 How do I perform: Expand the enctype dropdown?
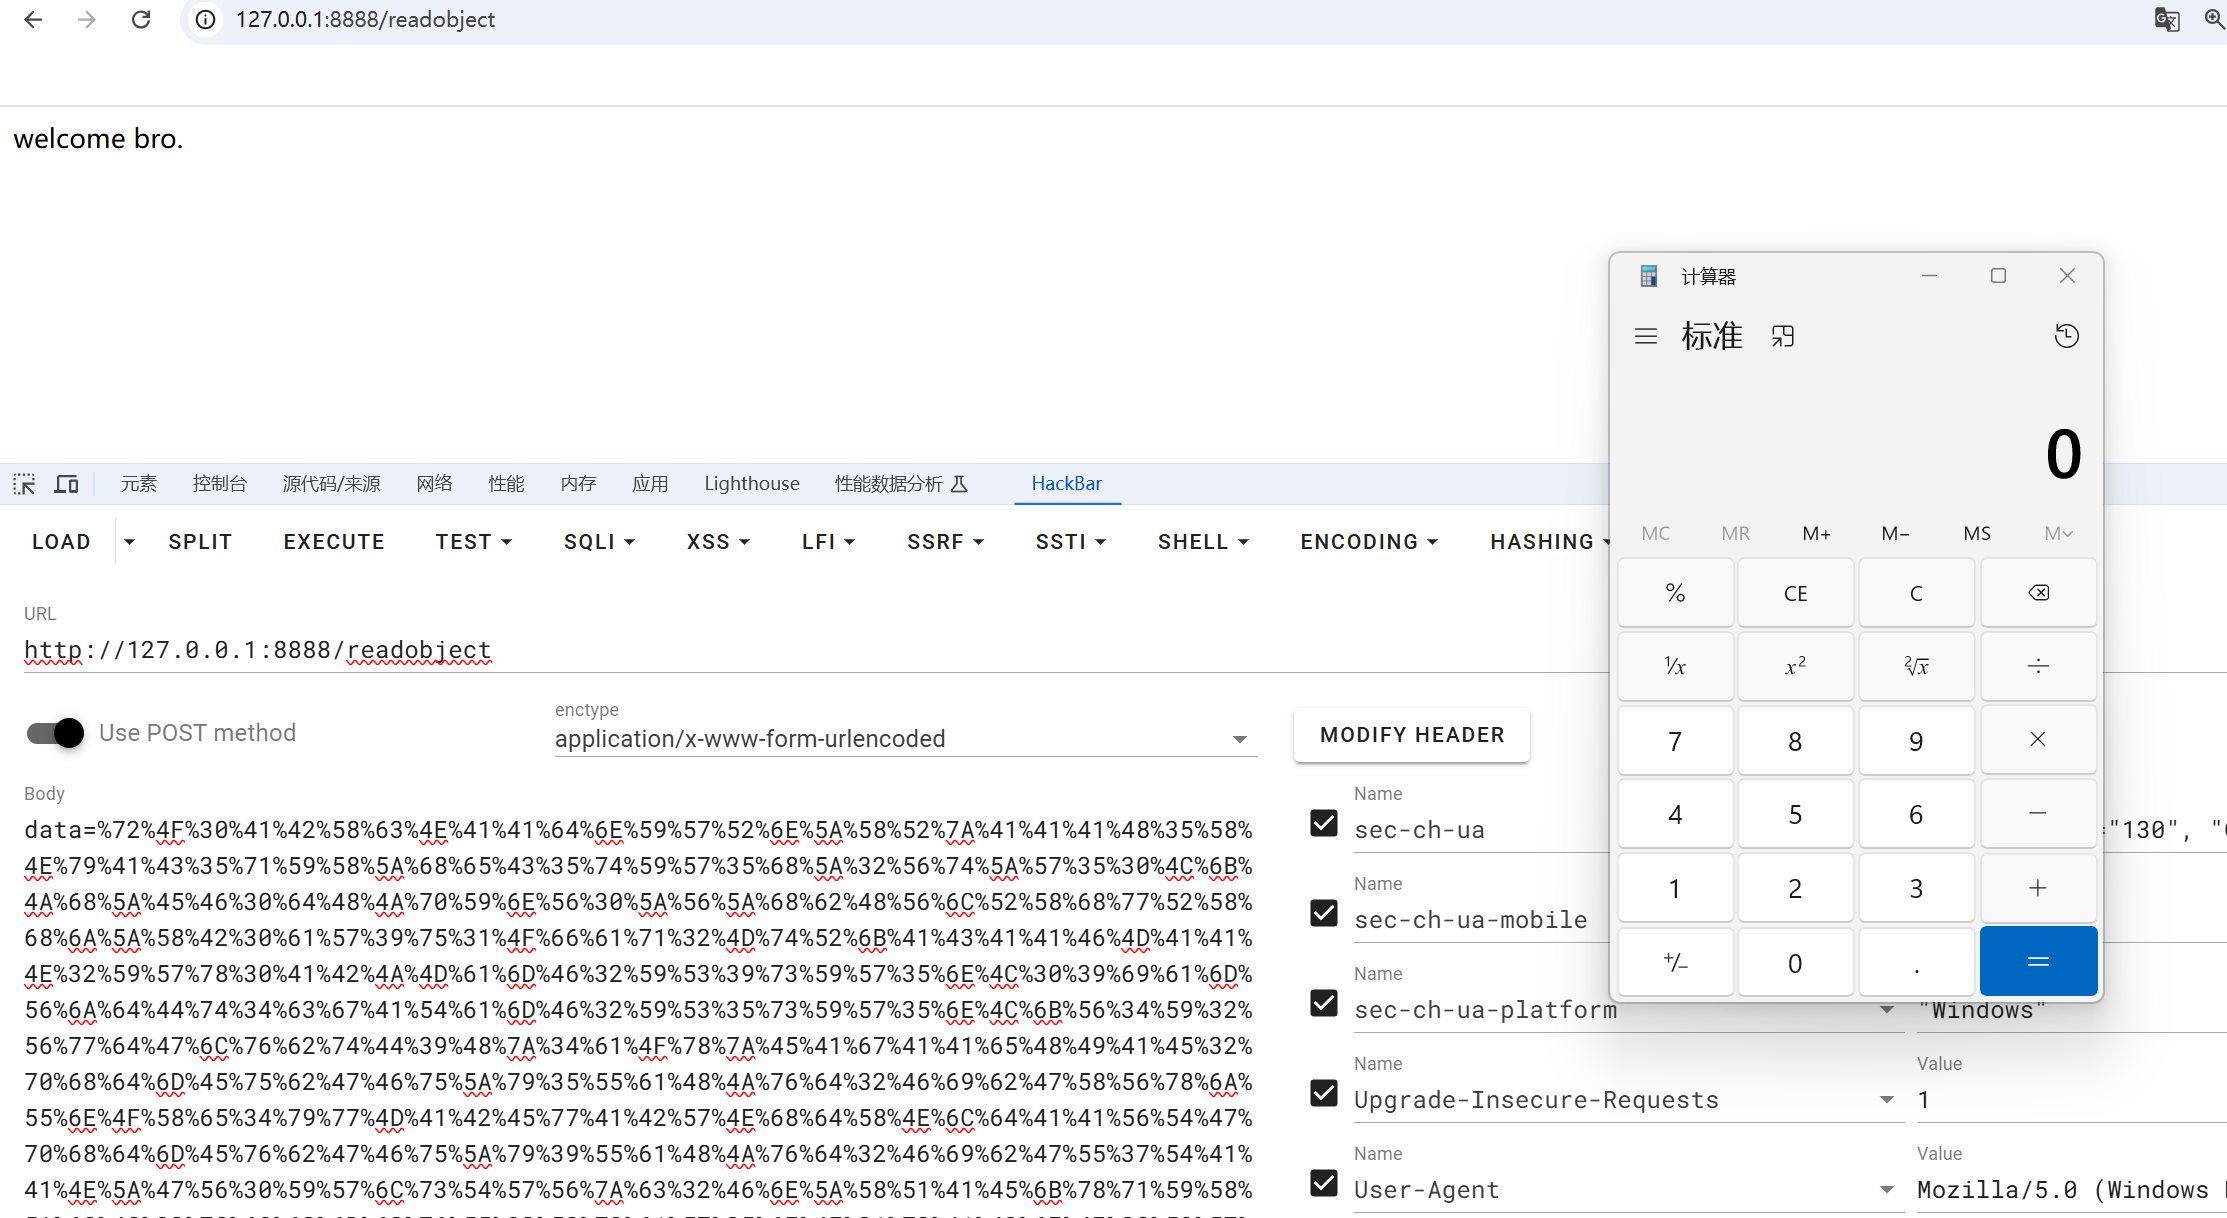coord(1239,739)
